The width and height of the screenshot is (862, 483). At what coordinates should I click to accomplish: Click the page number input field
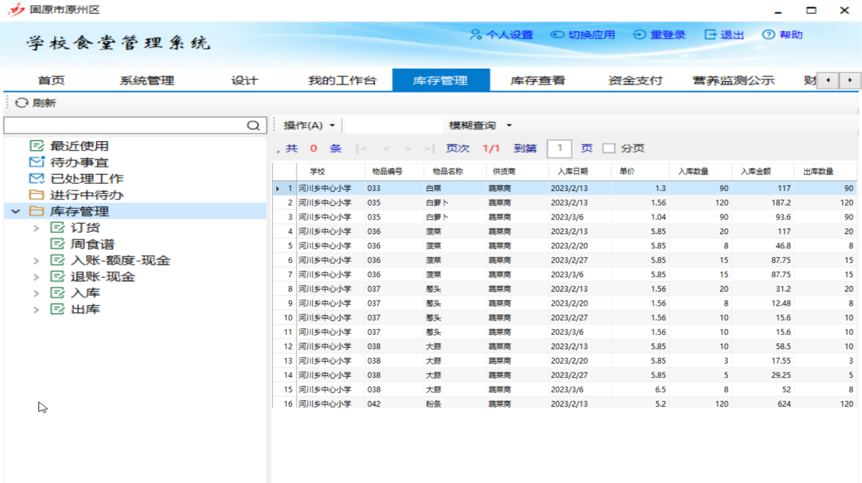[559, 149]
